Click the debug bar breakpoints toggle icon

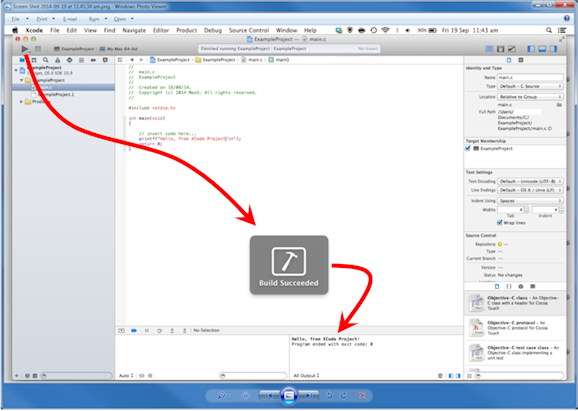(134, 331)
